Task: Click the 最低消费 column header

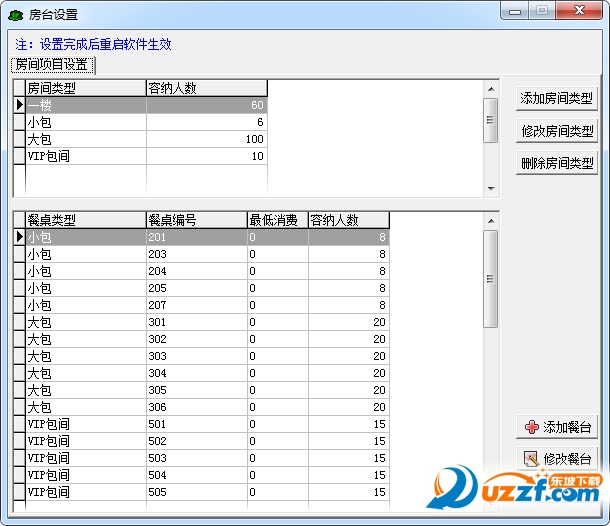Action: coord(278,220)
